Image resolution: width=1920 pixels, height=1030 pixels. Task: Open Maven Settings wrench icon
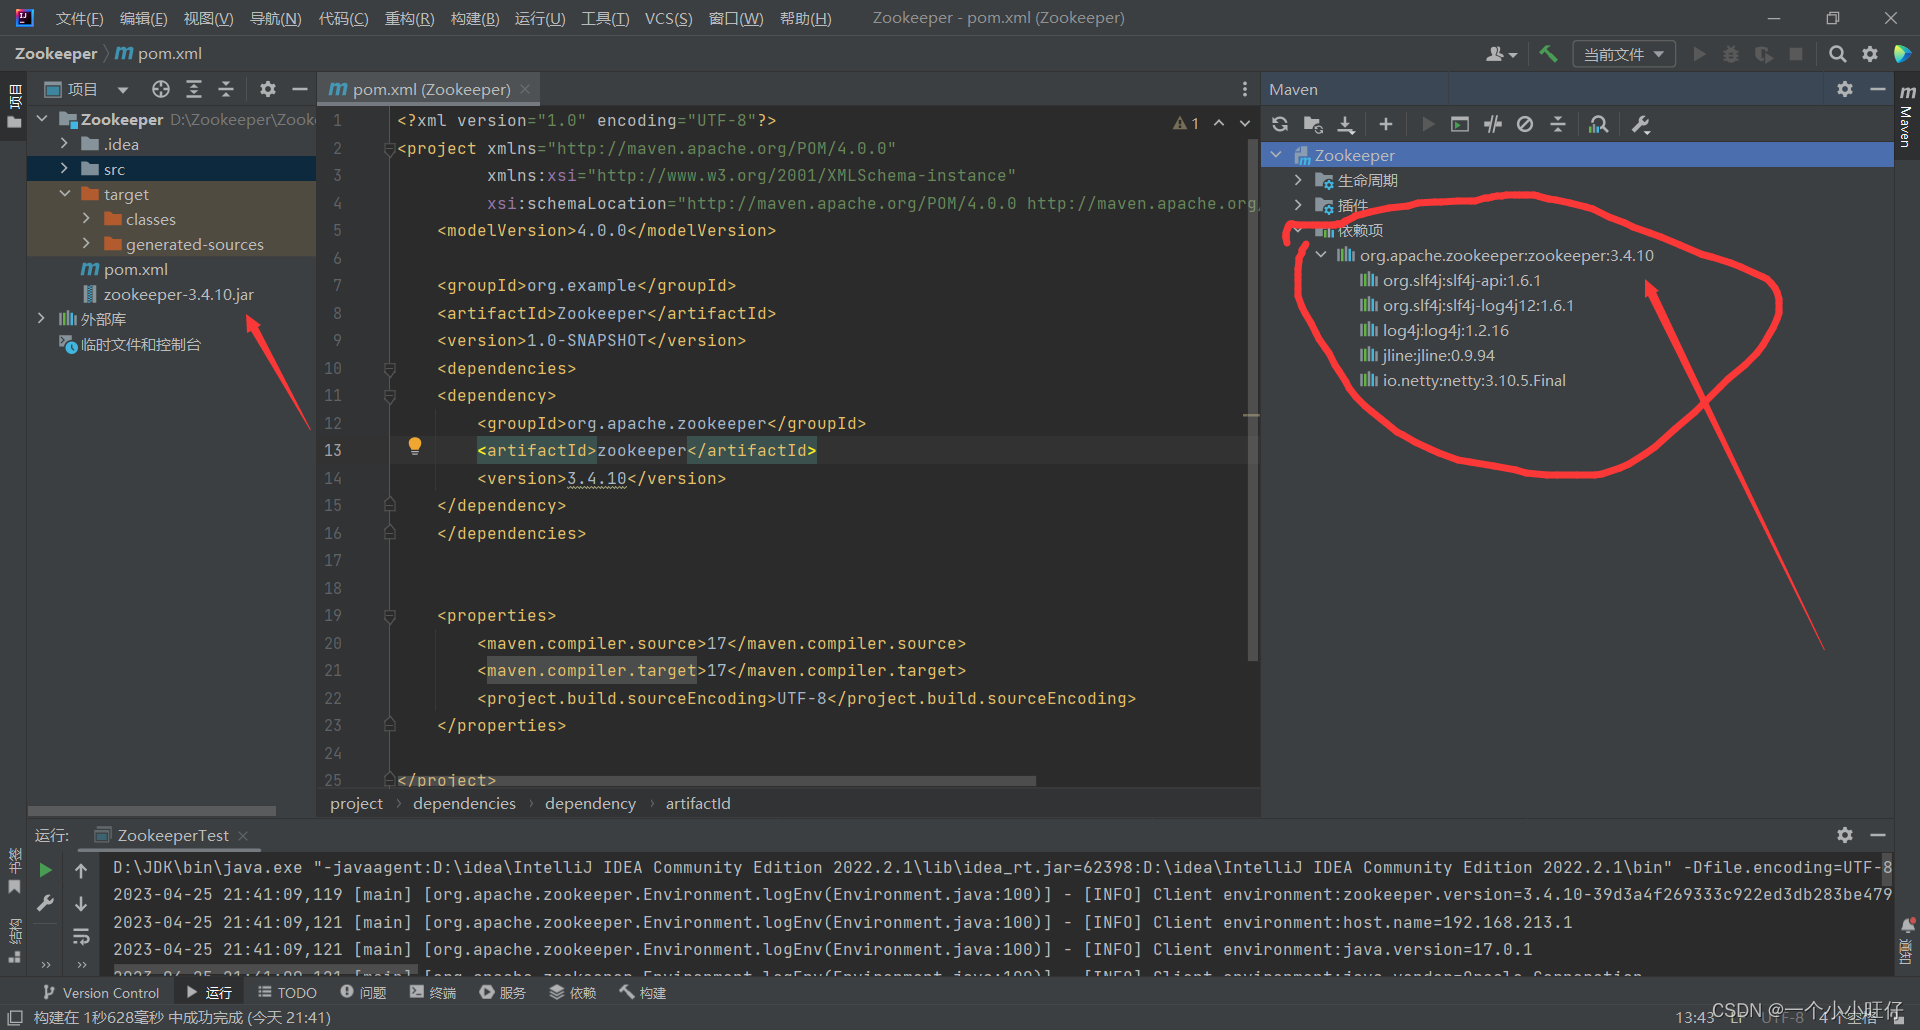coord(1641,124)
